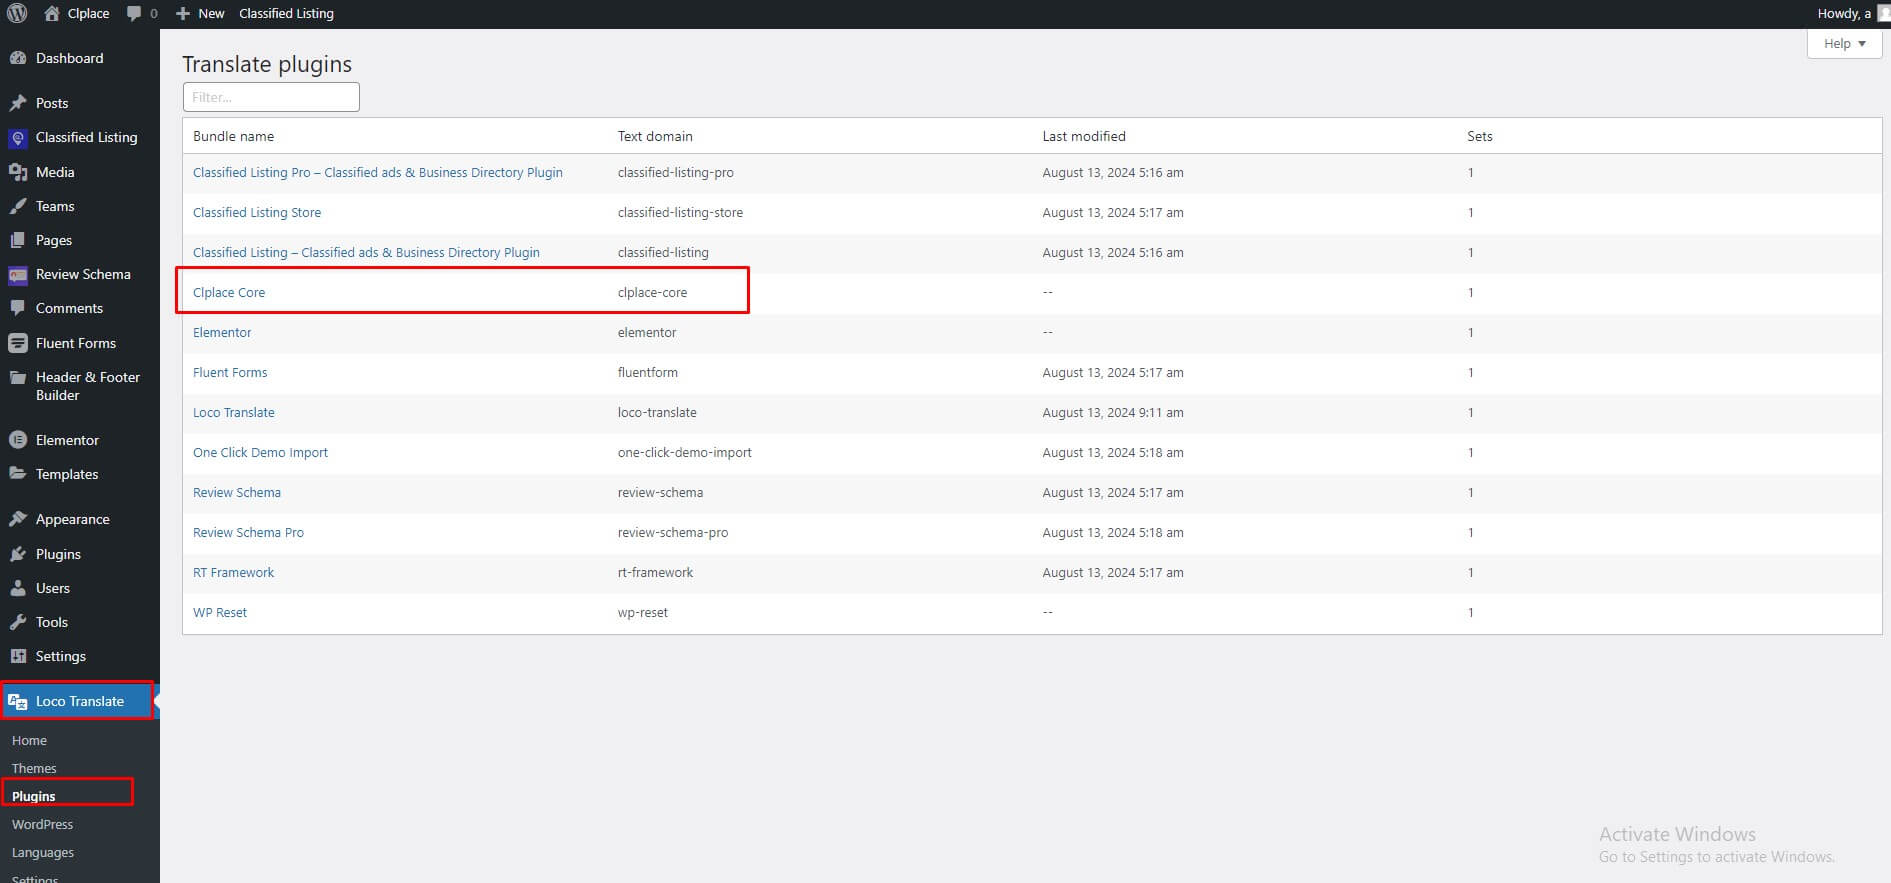Click the Elementor sidebar icon

point(17,440)
